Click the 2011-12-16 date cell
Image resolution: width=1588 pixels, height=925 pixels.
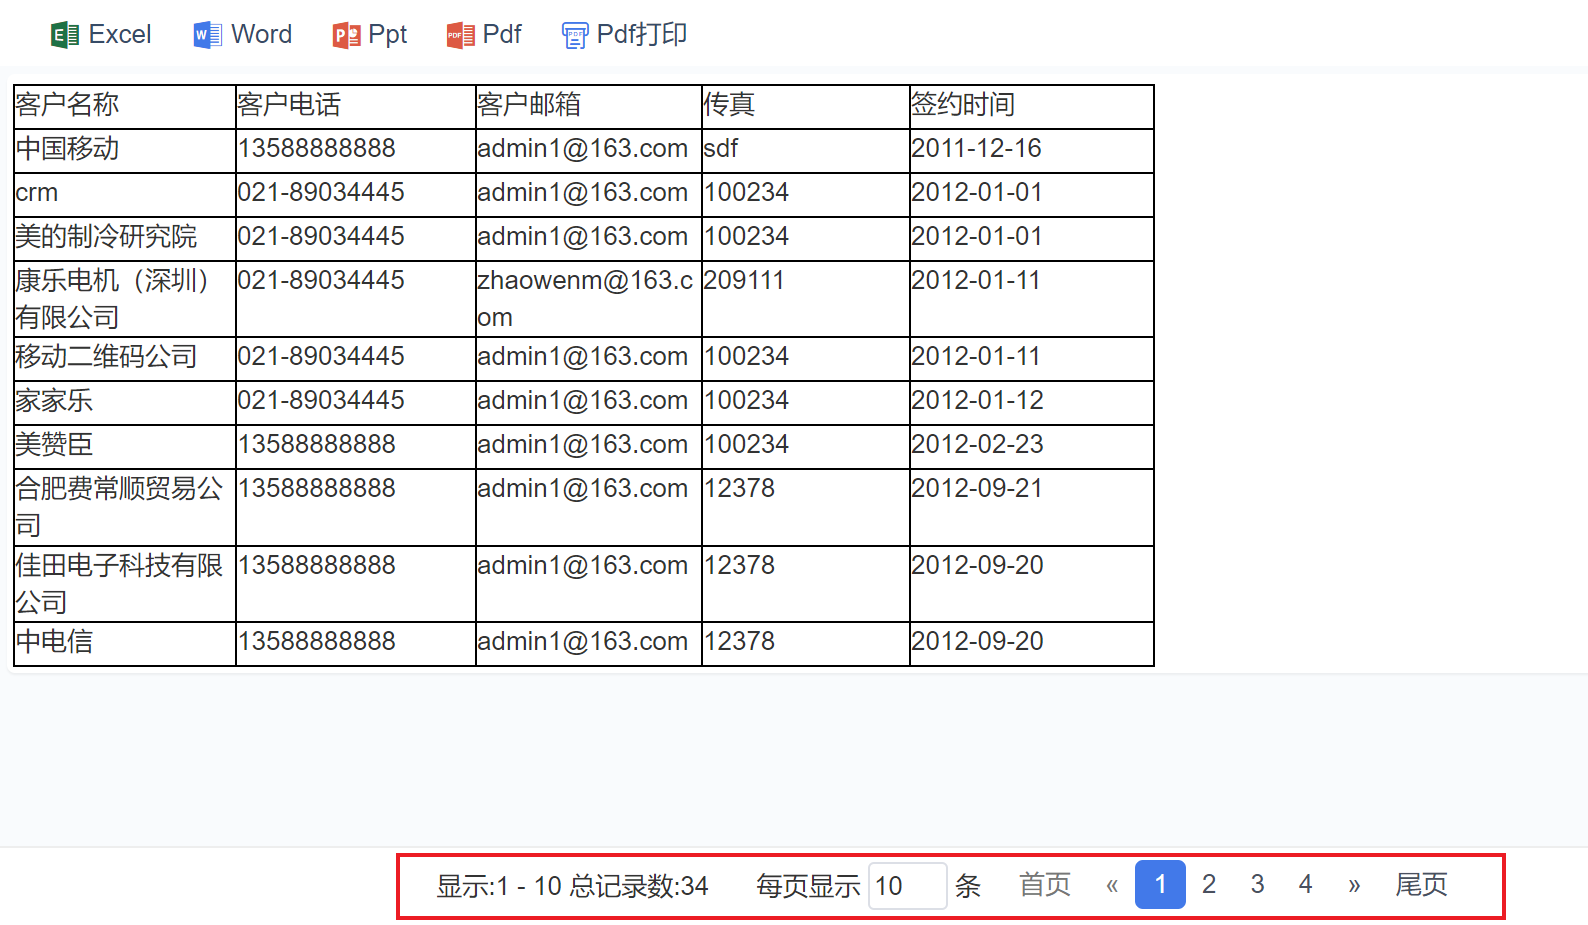coord(1032,151)
